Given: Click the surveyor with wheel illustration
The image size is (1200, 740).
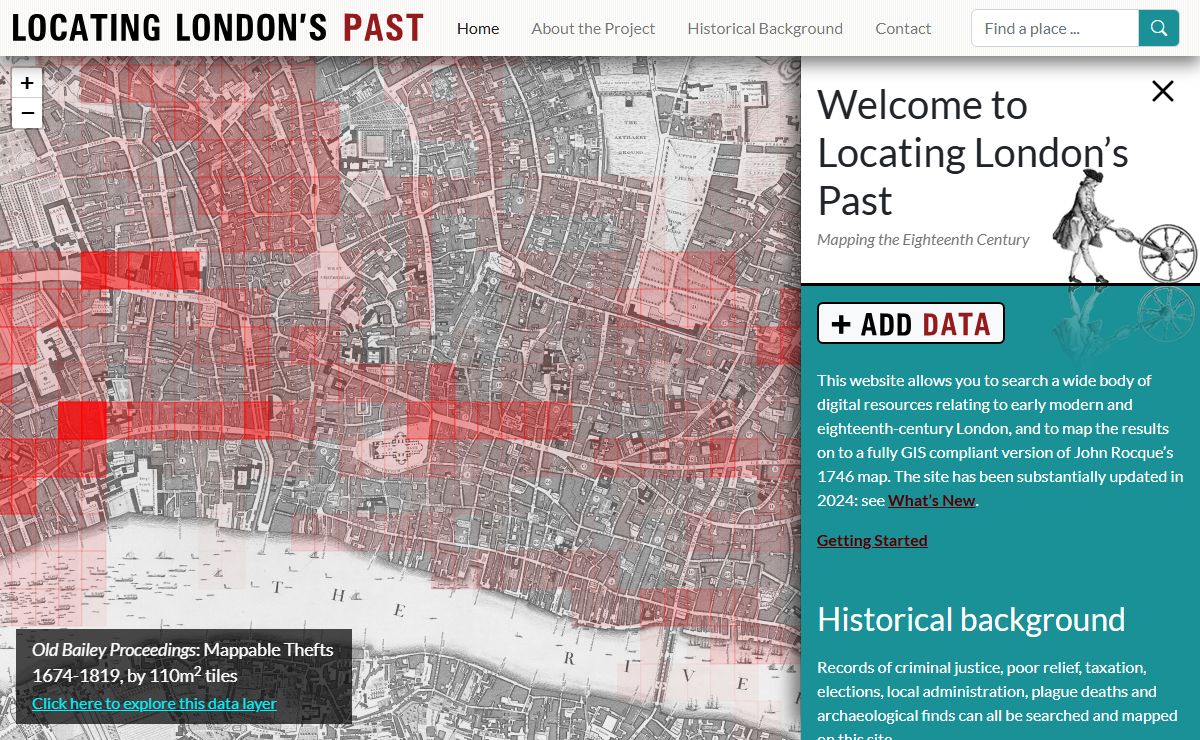Looking at the screenshot, I should tap(1125, 228).
